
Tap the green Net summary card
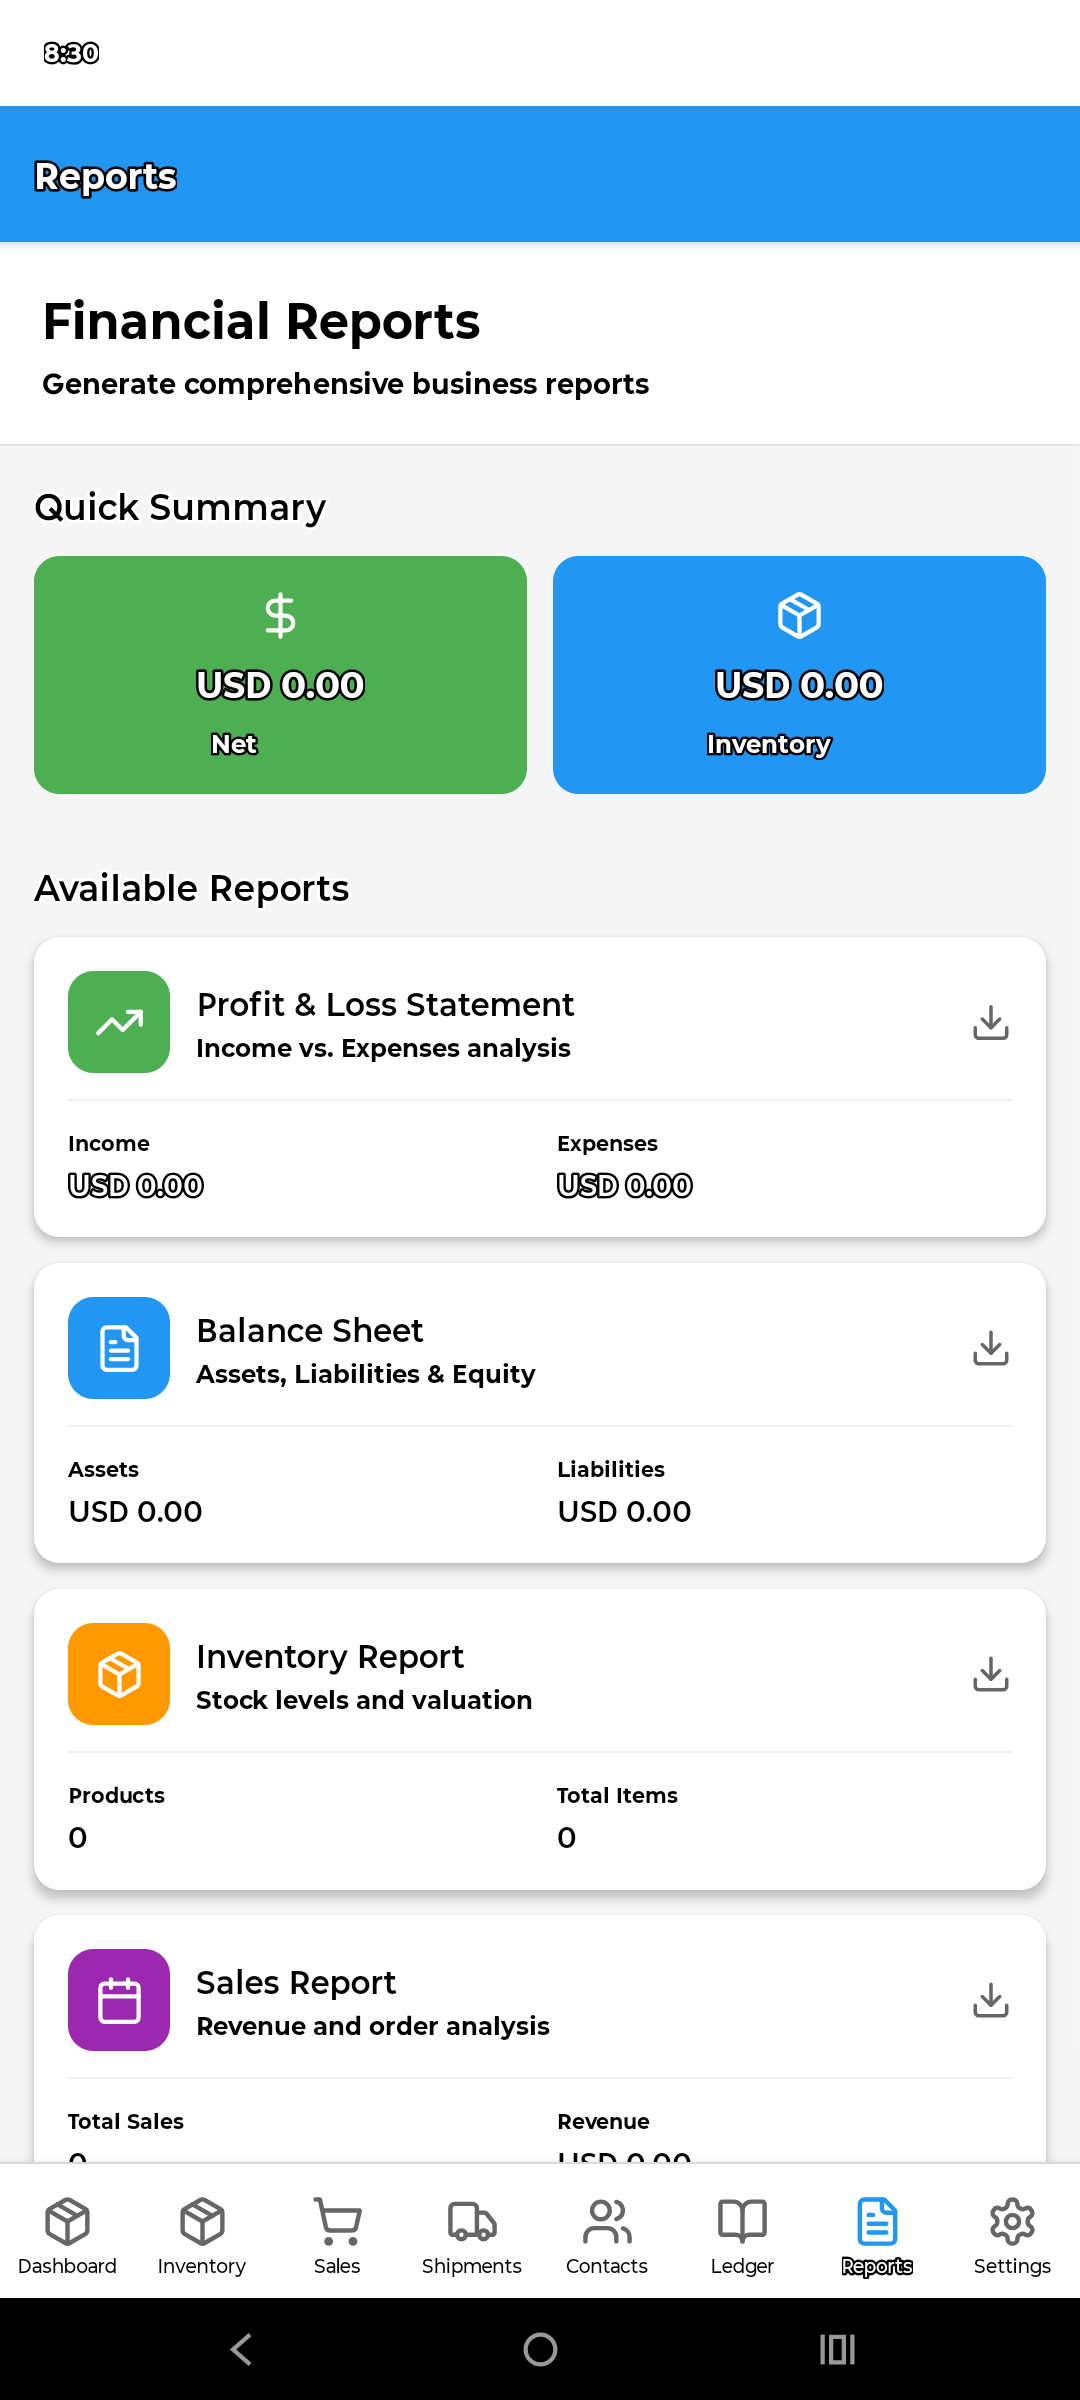280,675
